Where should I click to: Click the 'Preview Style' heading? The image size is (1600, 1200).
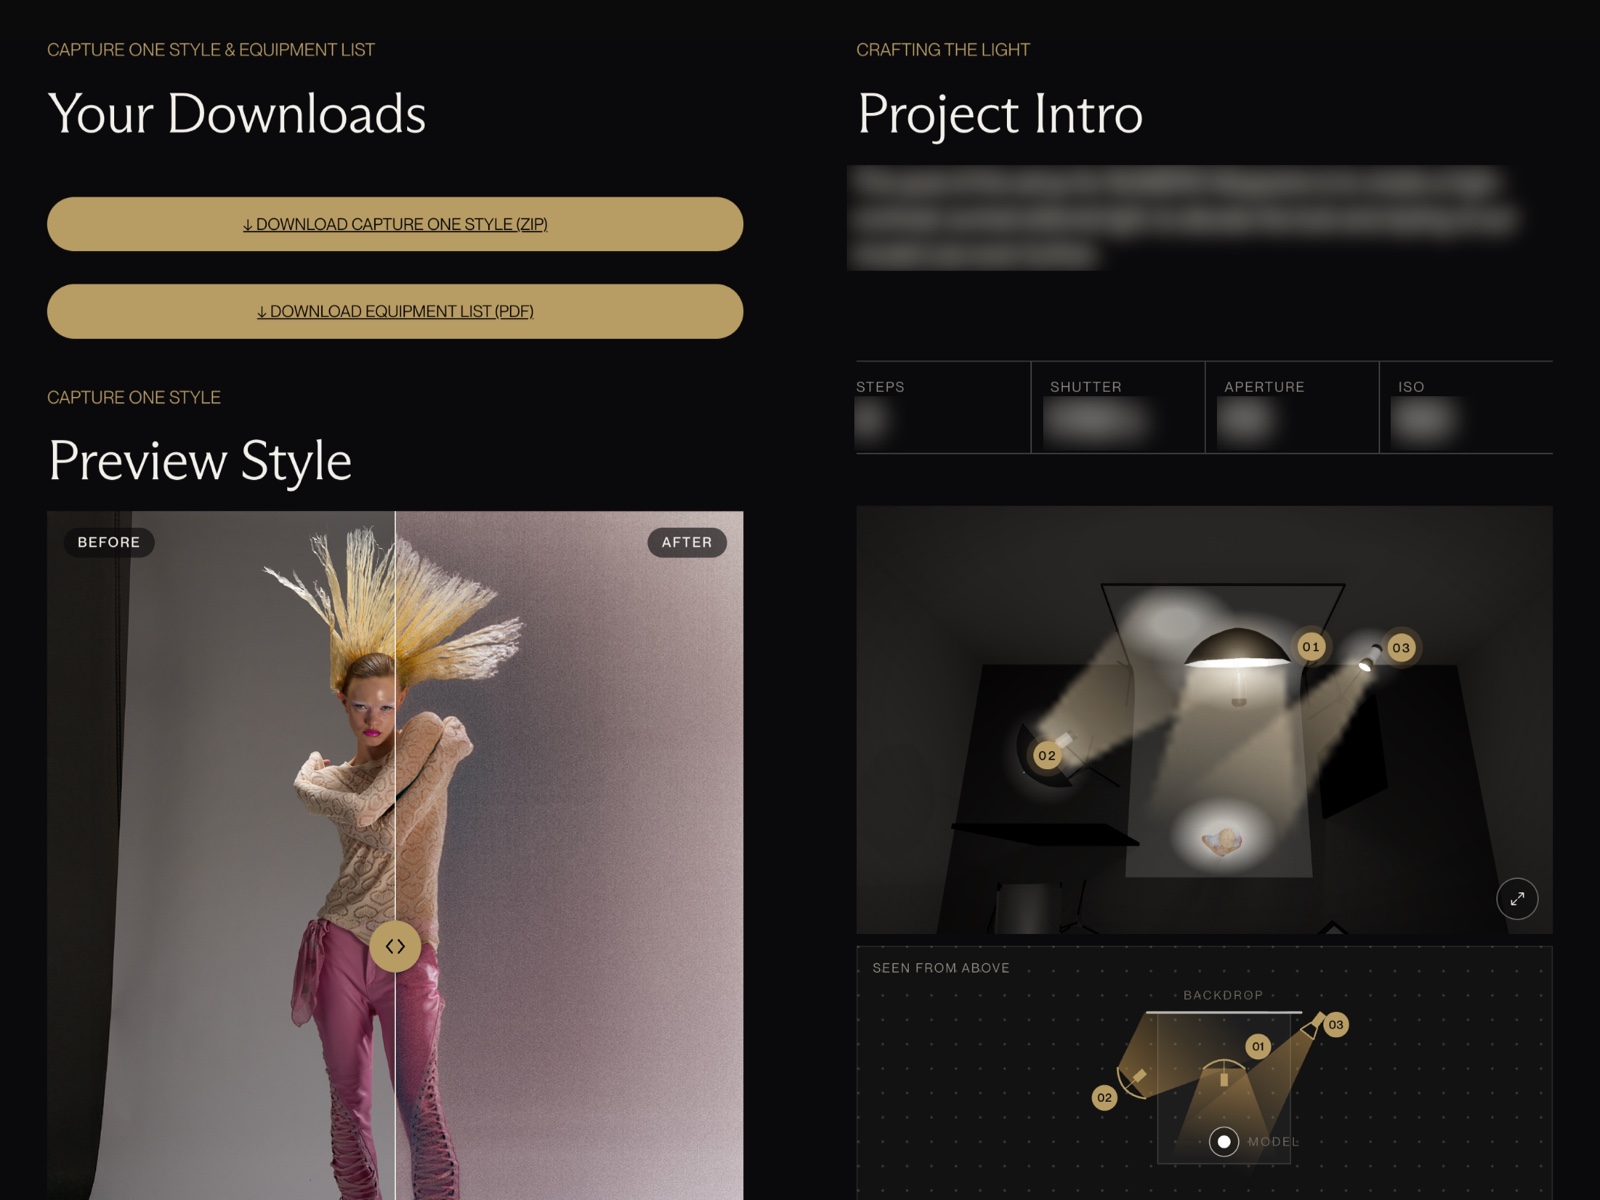200,461
